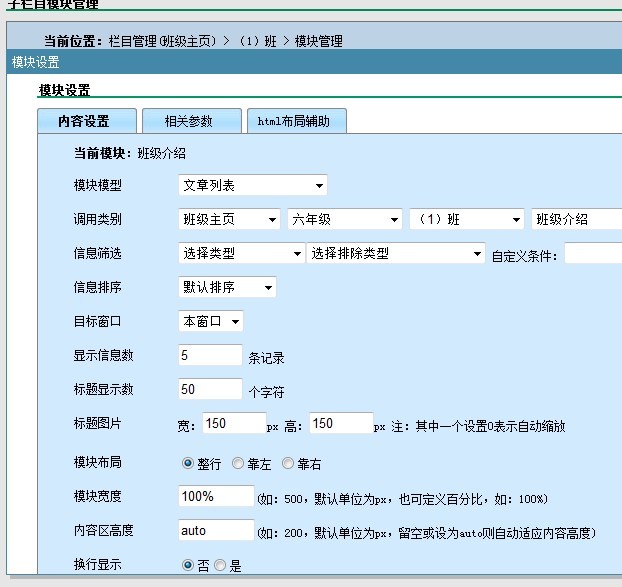Click the 内容区高度 auto field
The height and width of the screenshot is (587, 622).
pyautogui.click(x=216, y=530)
